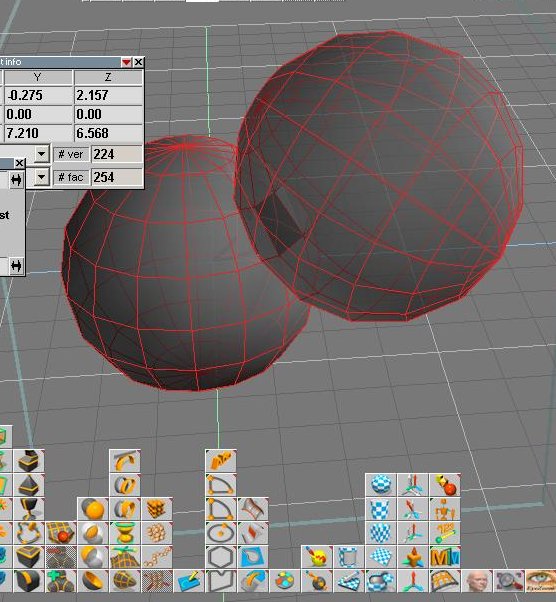This screenshot has height=602, width=556.
Task: Click the upper dropdown arrow left of # ver
Action: (41, 154)
